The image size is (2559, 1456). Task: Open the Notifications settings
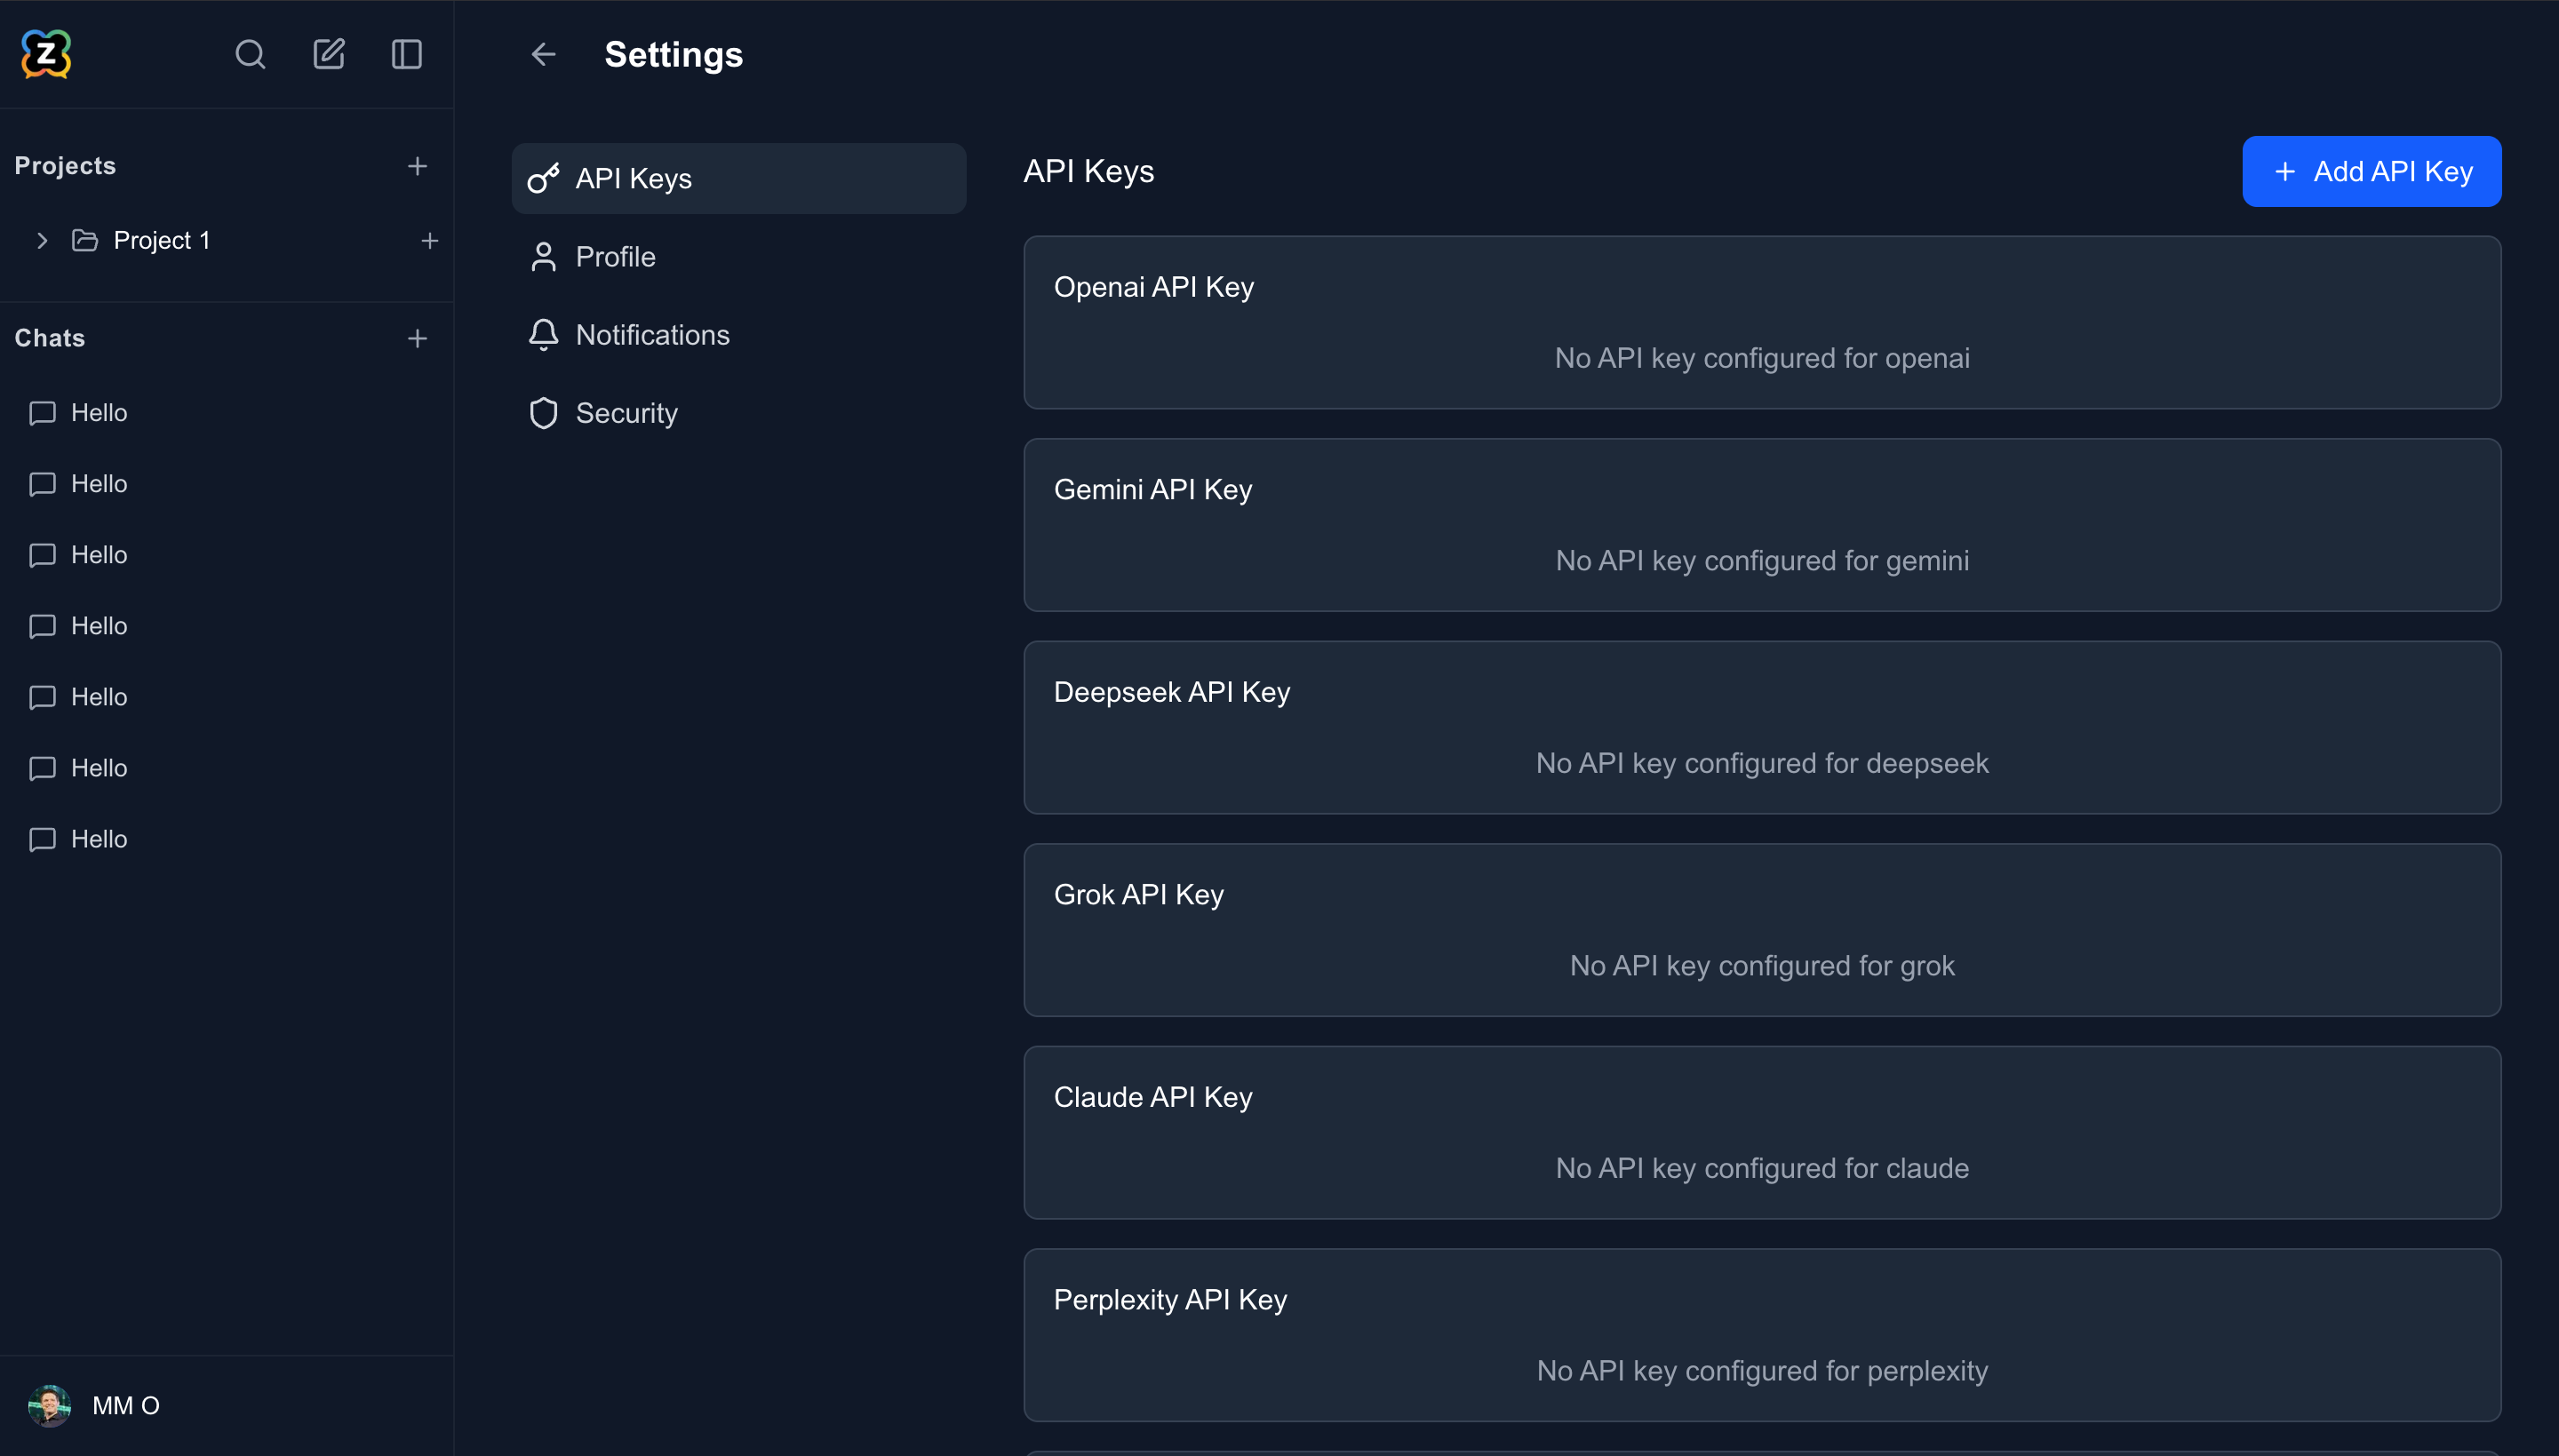tap(652, 335)
